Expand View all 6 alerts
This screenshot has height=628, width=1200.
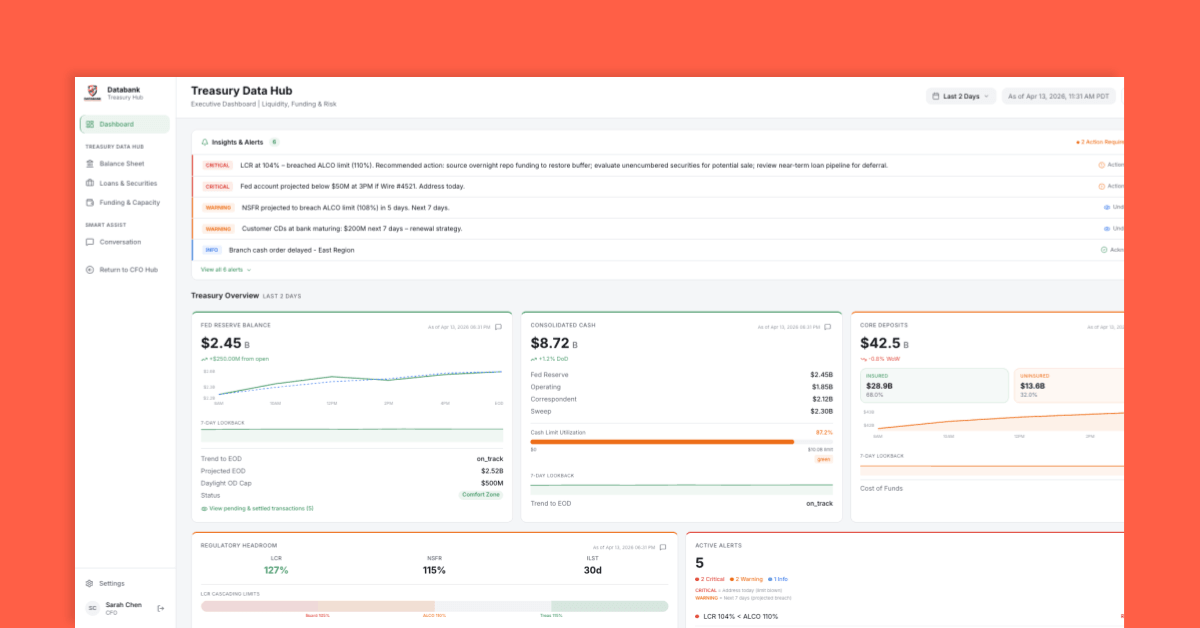click(x=223, y=270)
